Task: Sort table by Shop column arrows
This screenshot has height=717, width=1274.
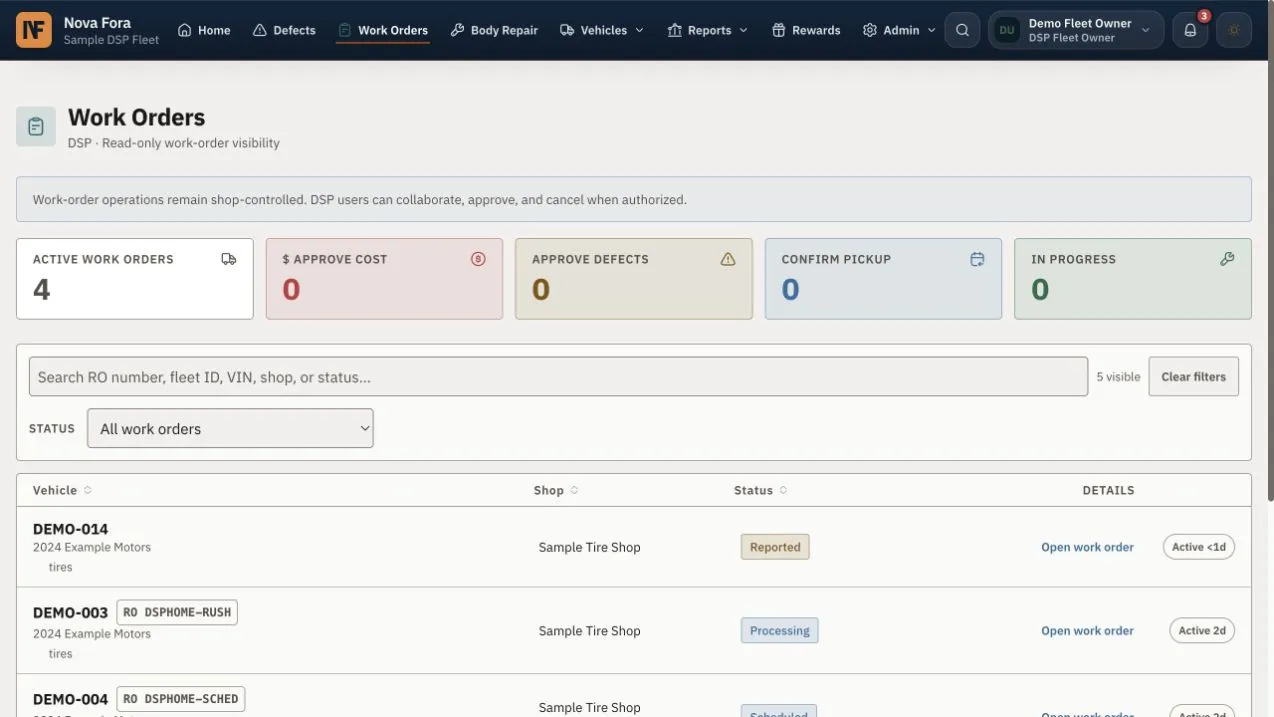Action: point(574,490)
